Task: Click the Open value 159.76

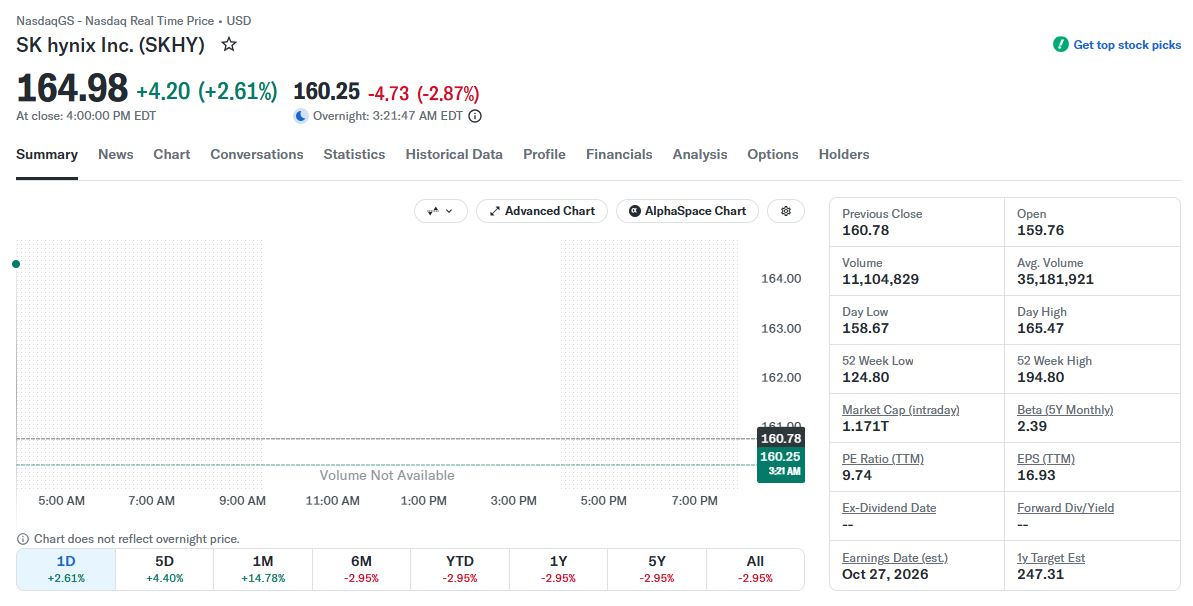Action: (1041, 230)
